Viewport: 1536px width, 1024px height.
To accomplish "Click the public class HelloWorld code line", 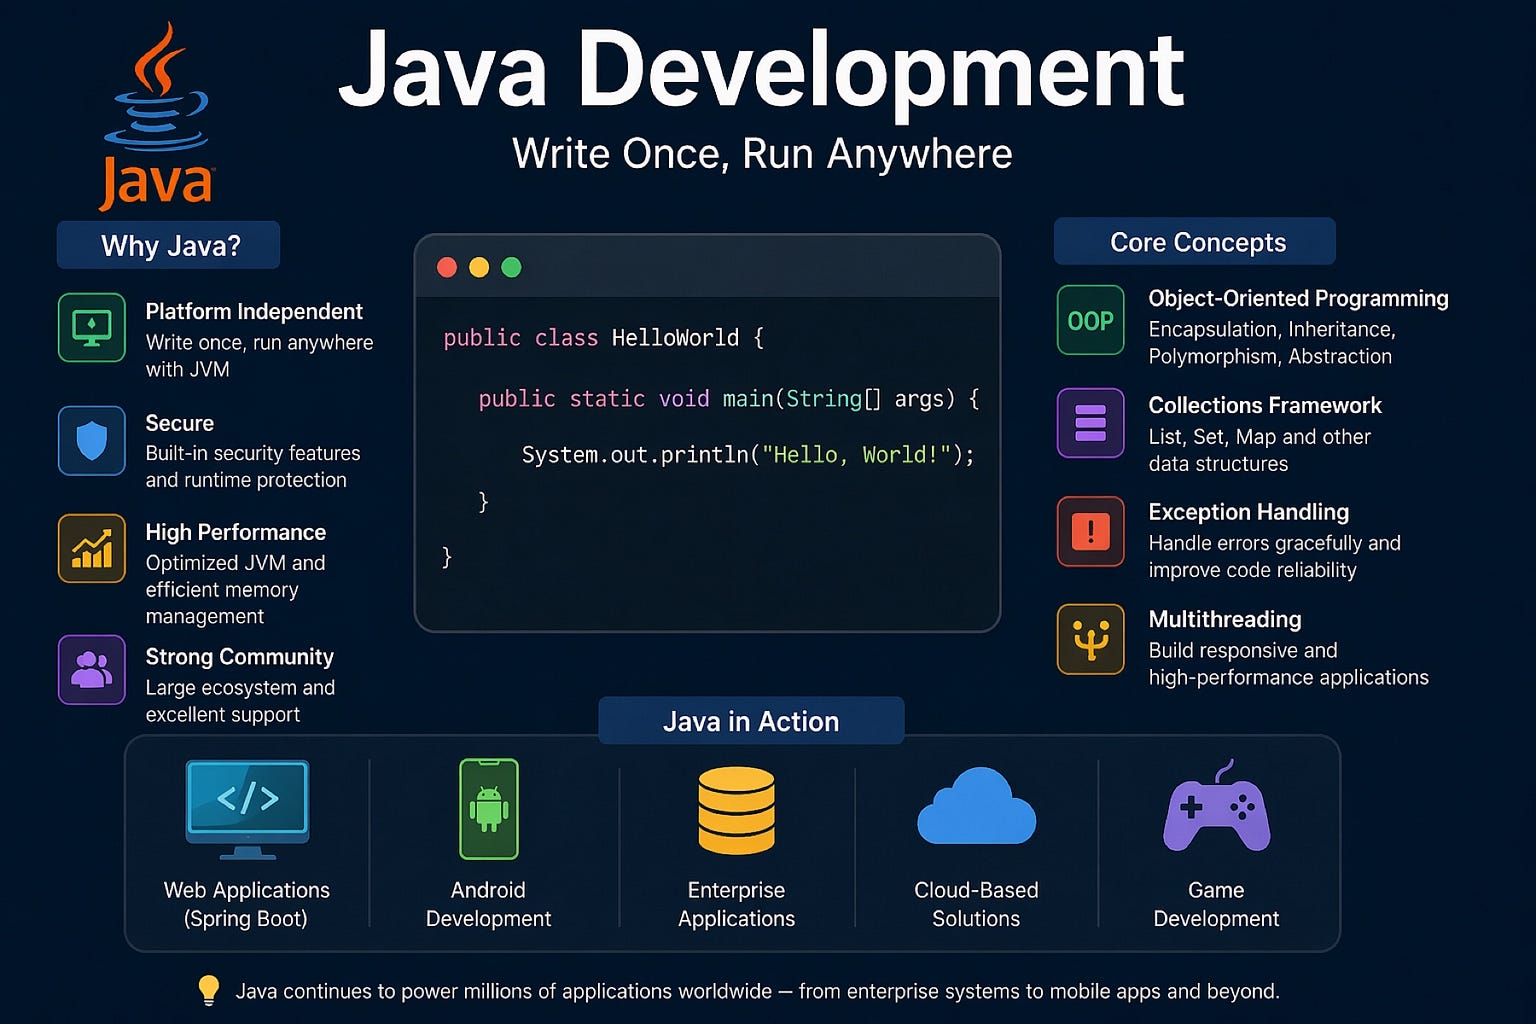I will (x=604, y=338).
